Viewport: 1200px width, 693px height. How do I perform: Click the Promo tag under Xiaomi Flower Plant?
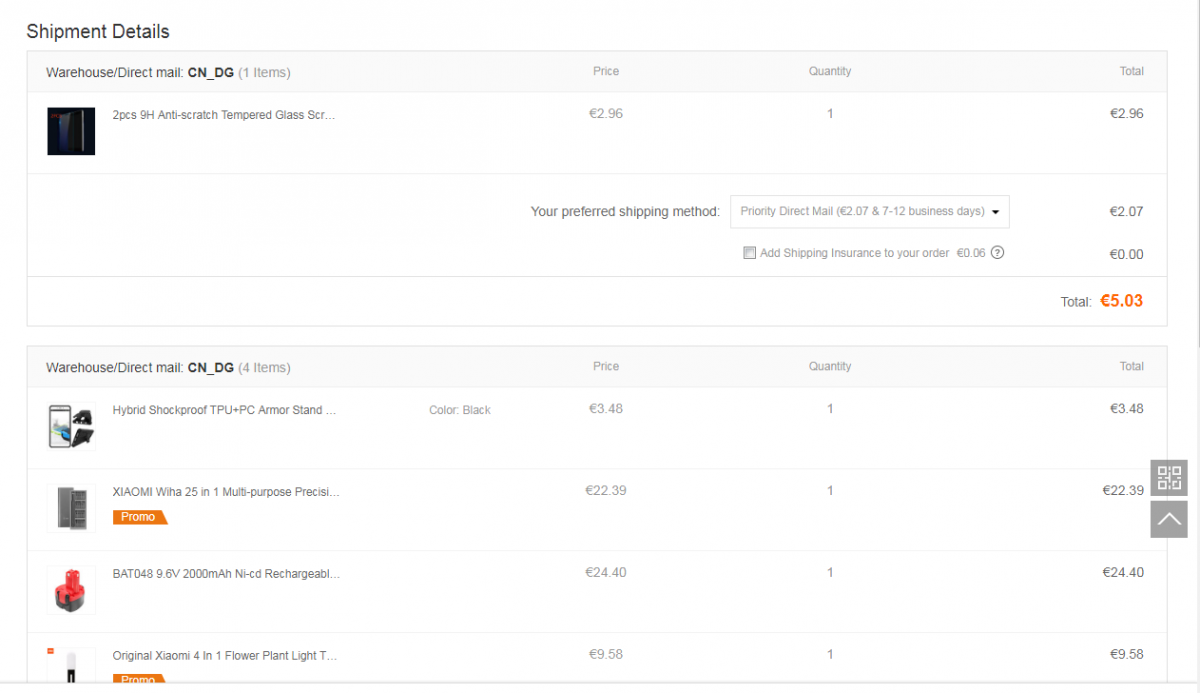[139, 678]
